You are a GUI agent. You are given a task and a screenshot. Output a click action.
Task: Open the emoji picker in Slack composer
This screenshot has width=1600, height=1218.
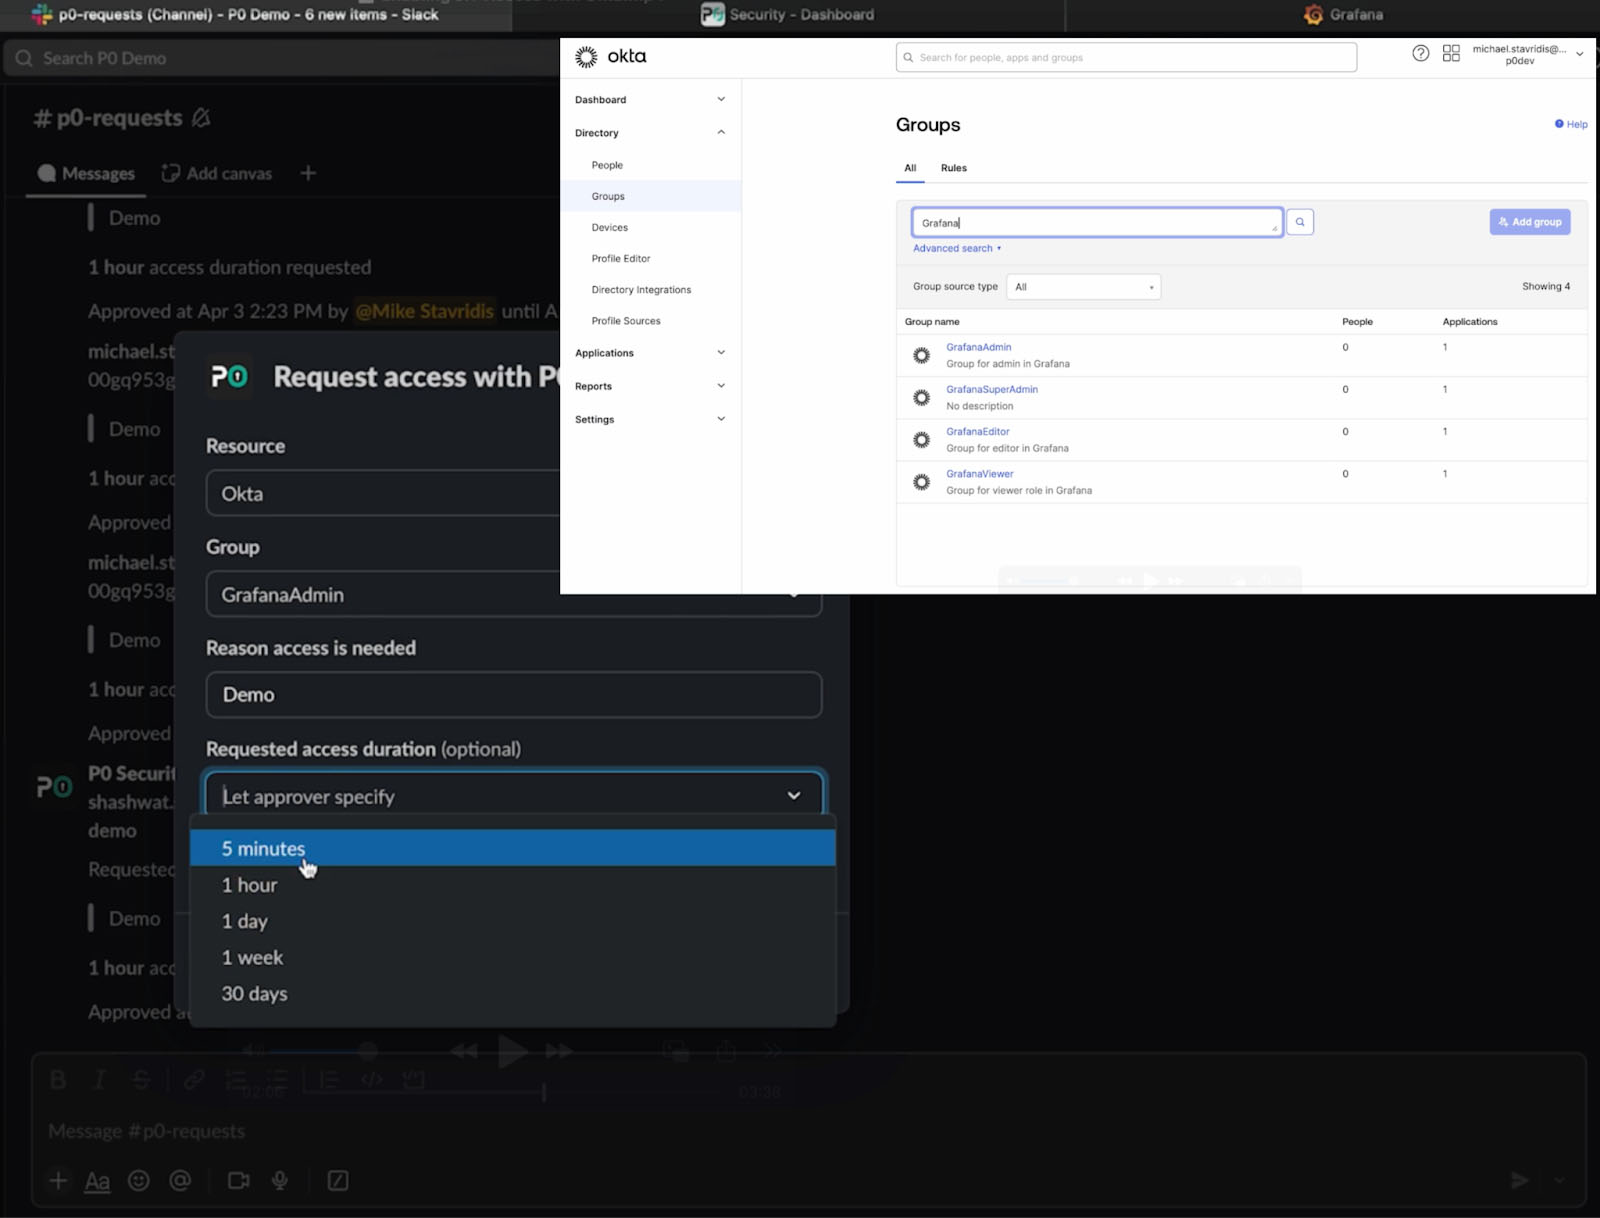139,1180
